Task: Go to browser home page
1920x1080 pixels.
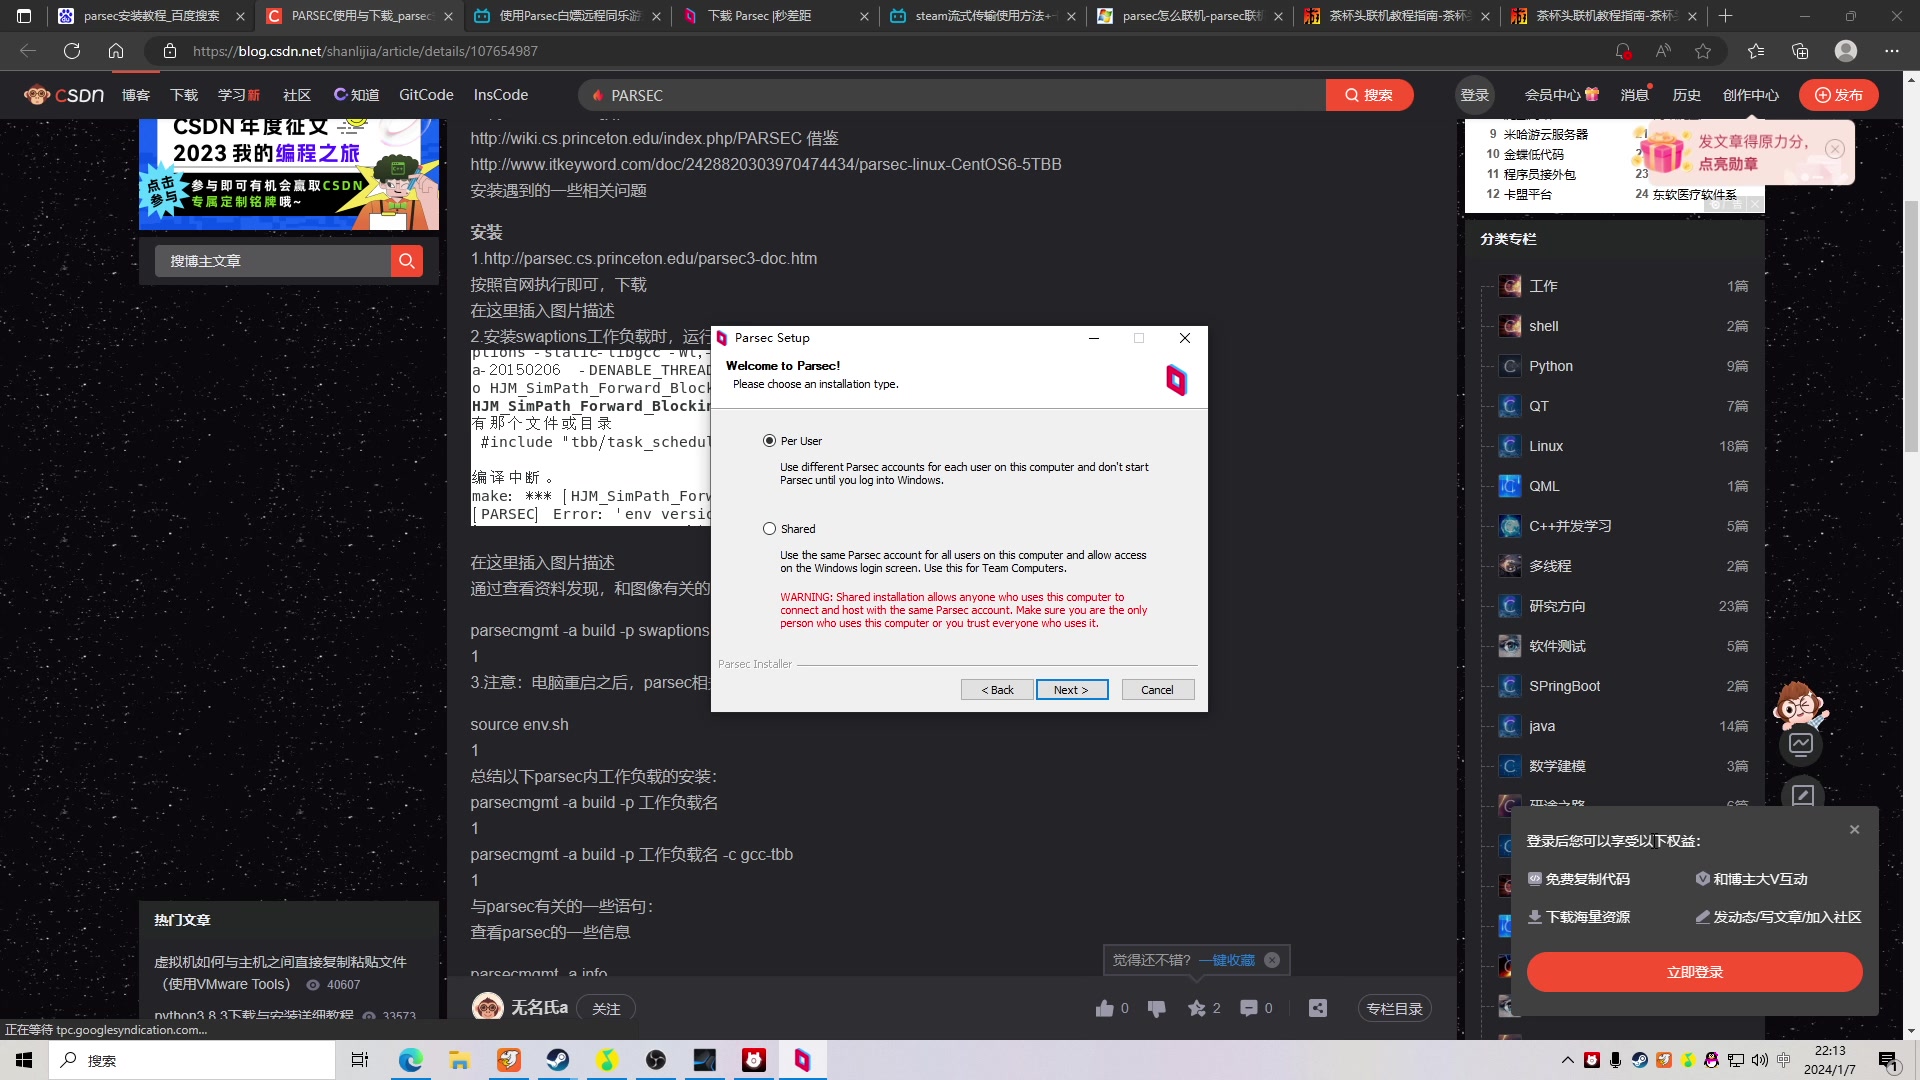Action: tap(116, 51)
